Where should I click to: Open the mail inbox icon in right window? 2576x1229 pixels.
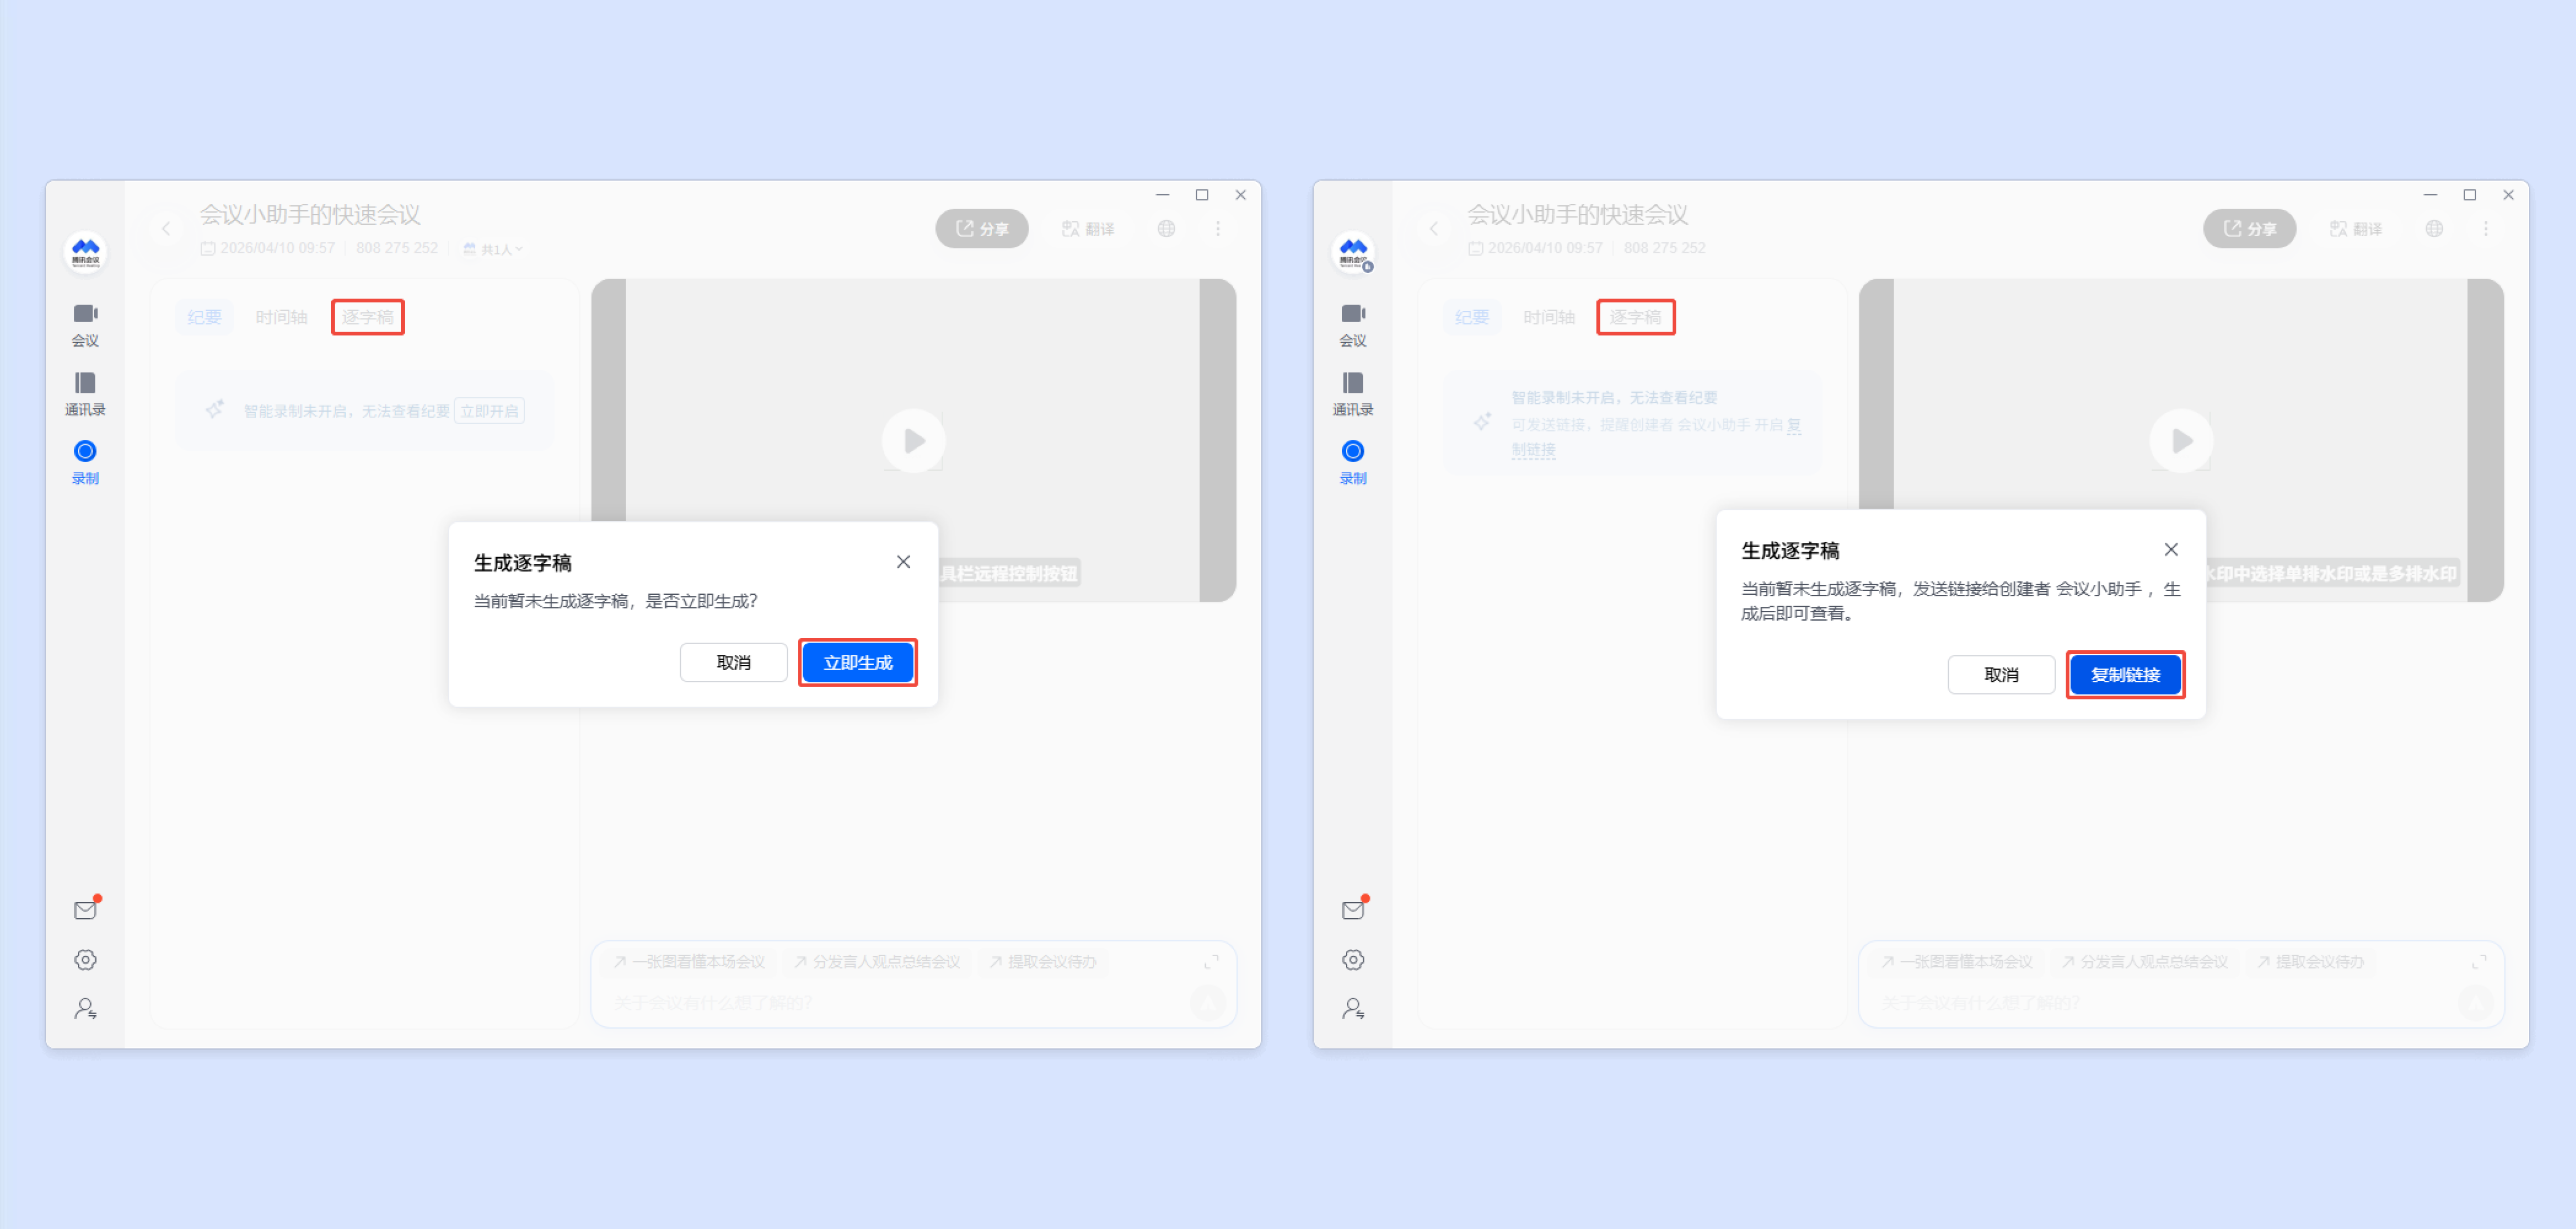[x=1354, y=909]
